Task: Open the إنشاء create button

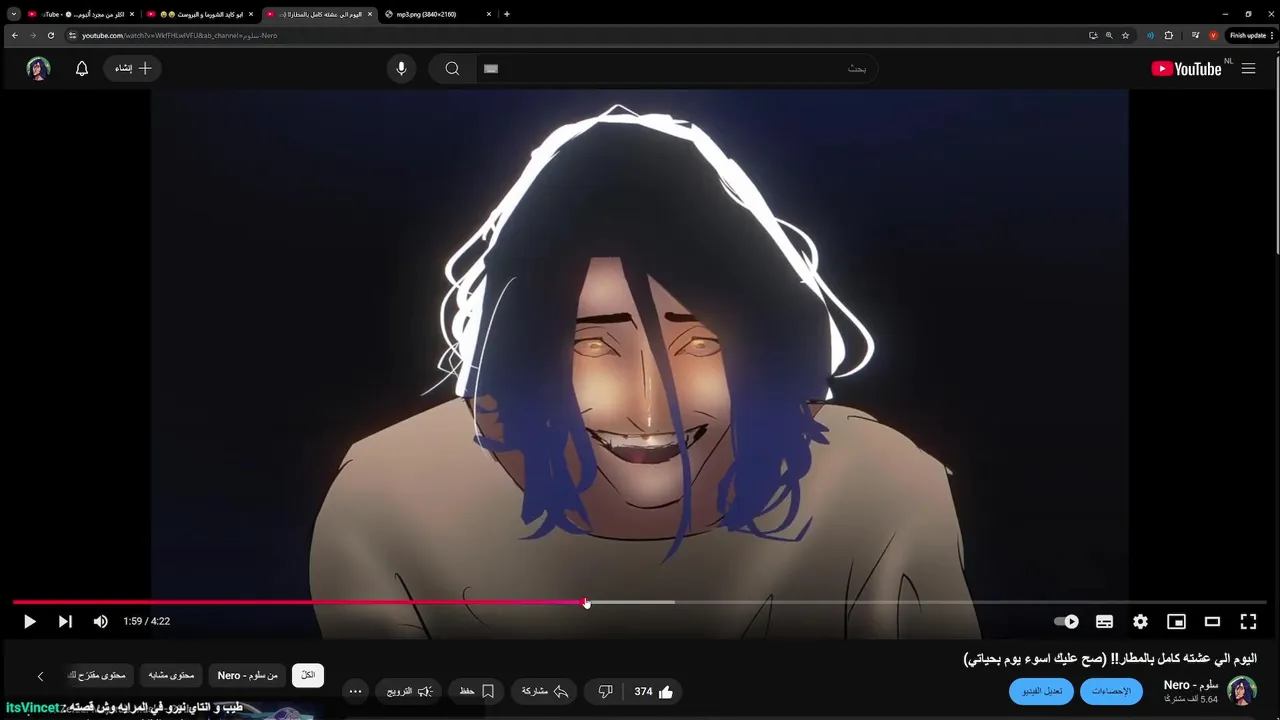Action: (x=132, y=68)
